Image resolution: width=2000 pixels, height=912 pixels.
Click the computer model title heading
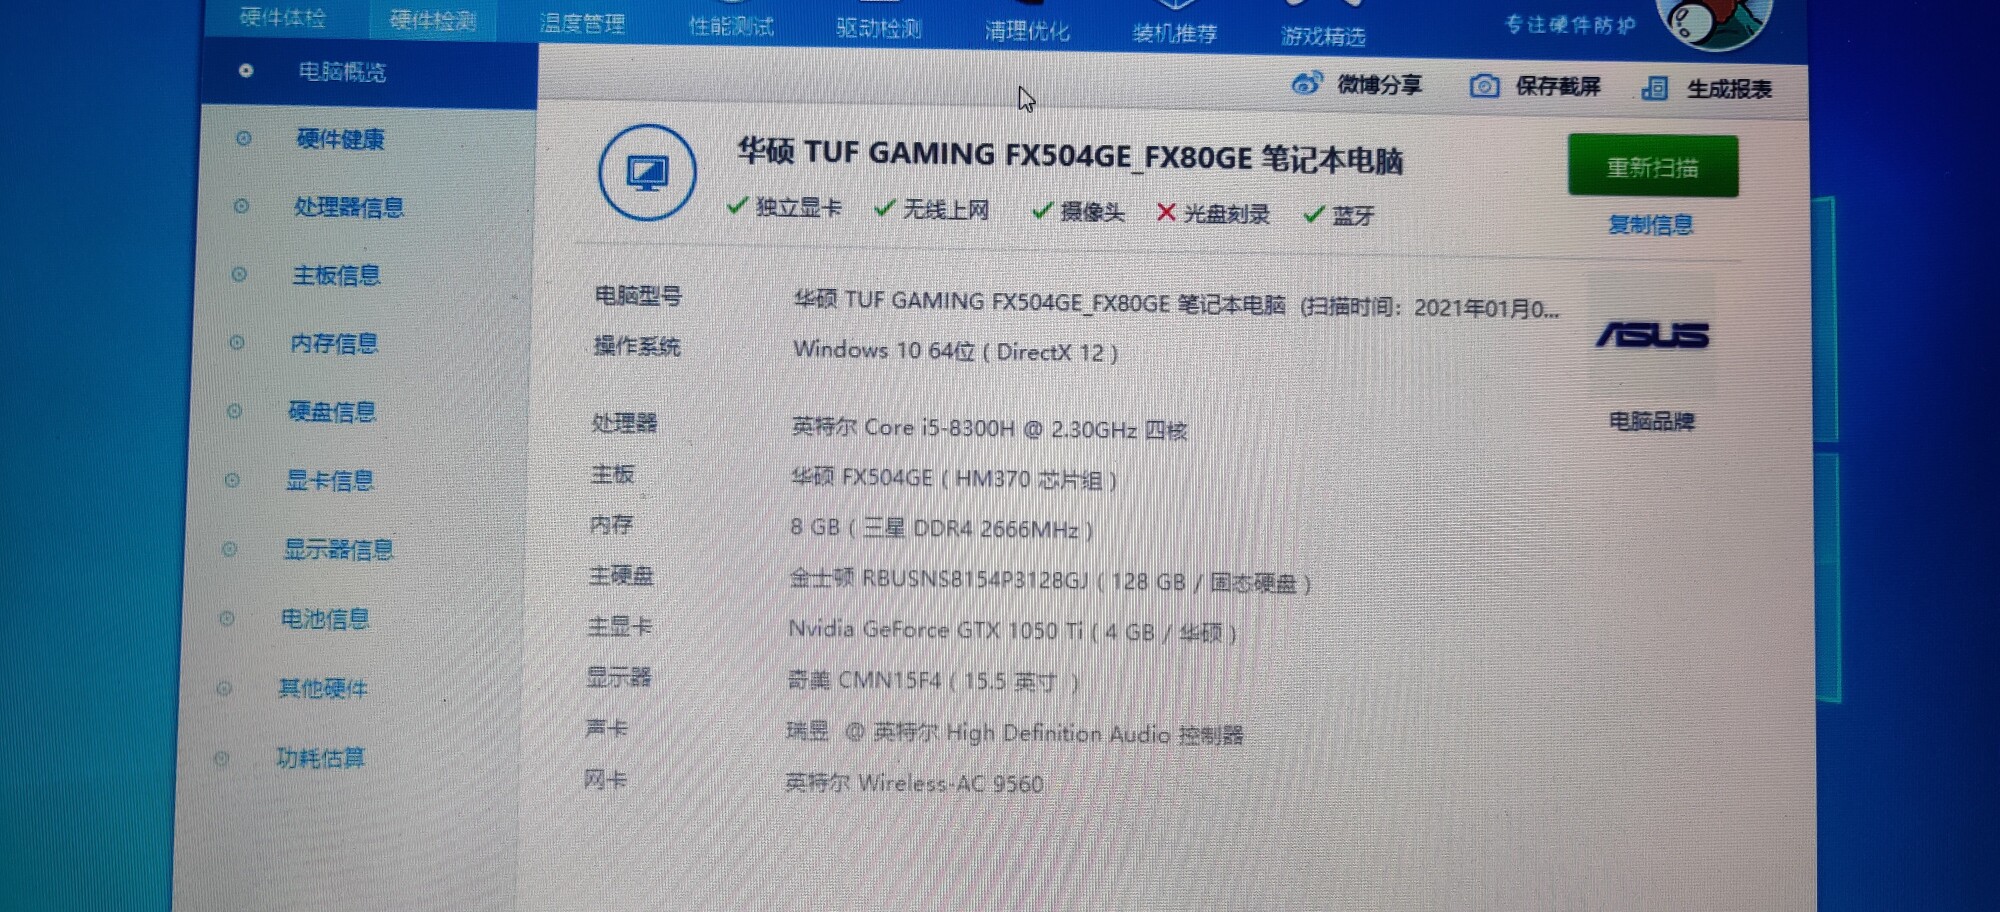coord(1070,156)
